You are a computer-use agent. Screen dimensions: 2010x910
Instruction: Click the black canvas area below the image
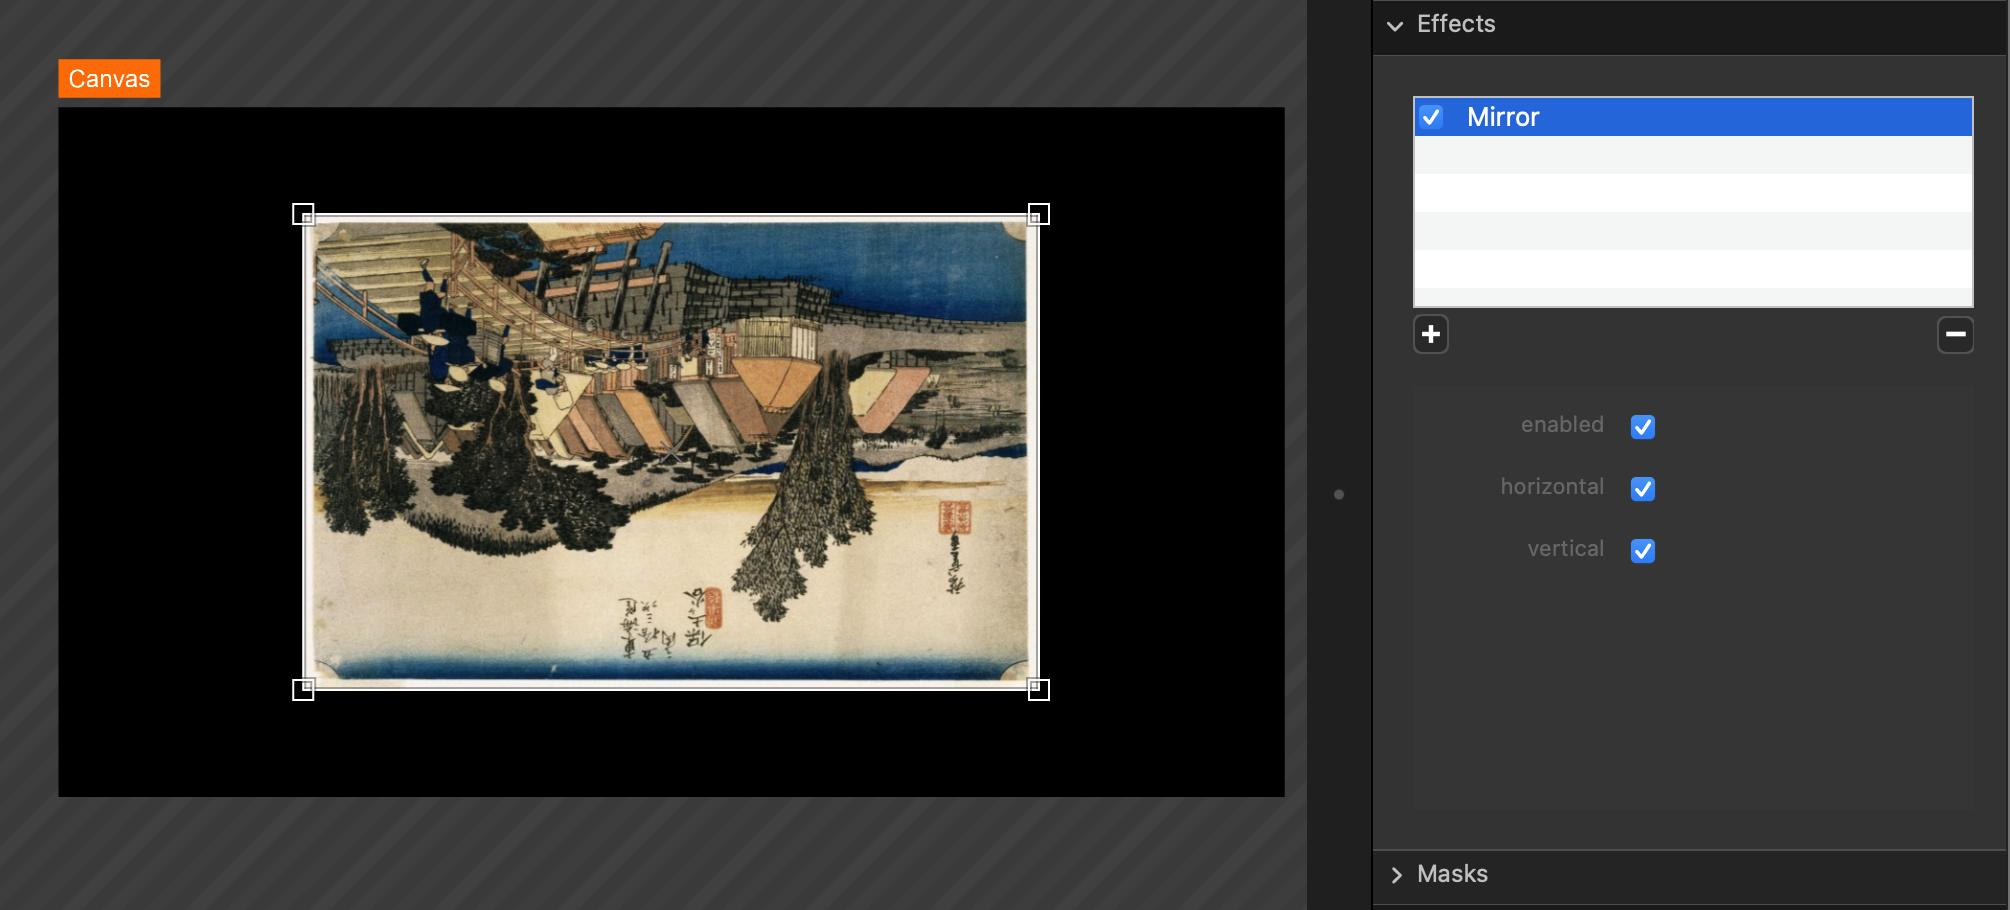670,745
